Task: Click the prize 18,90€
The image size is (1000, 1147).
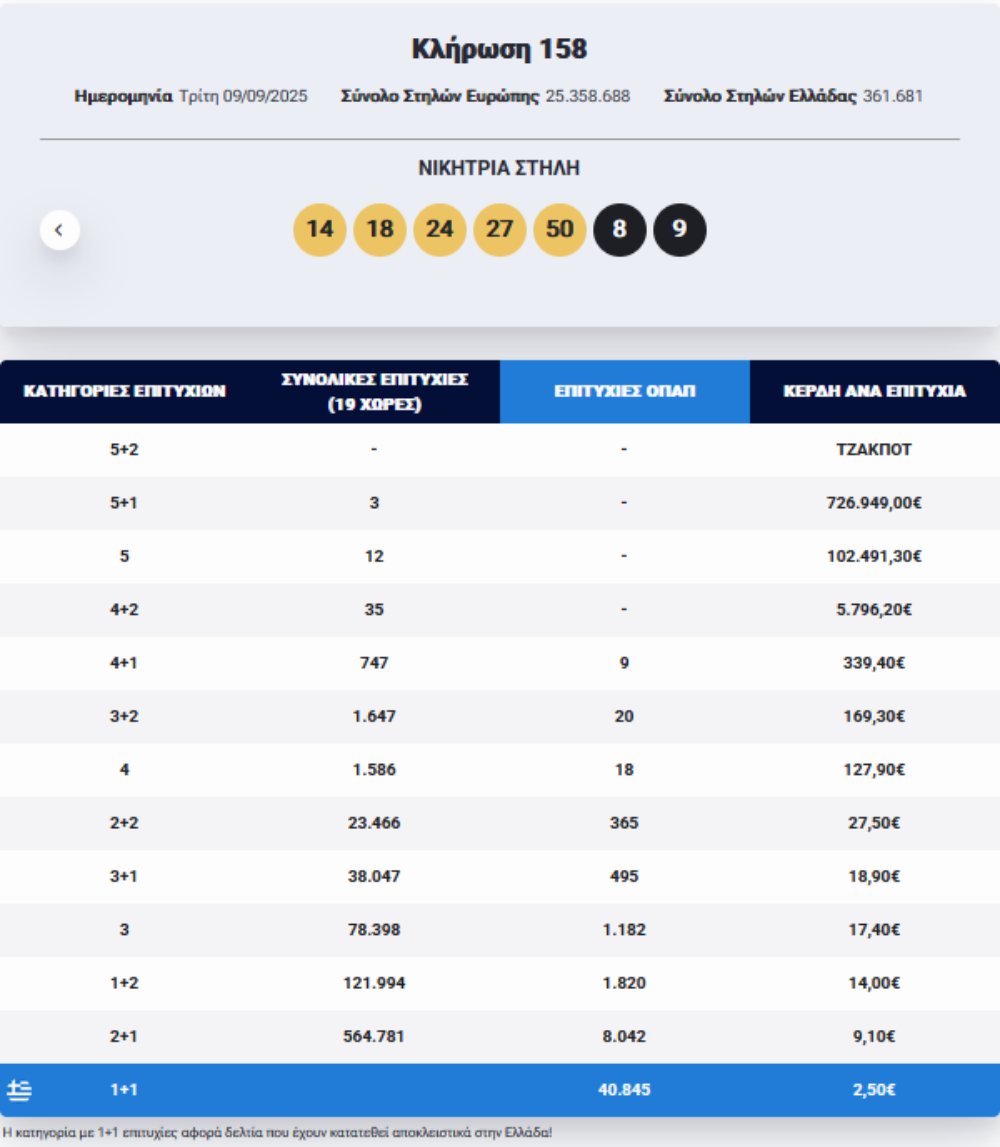Action: 874,877
